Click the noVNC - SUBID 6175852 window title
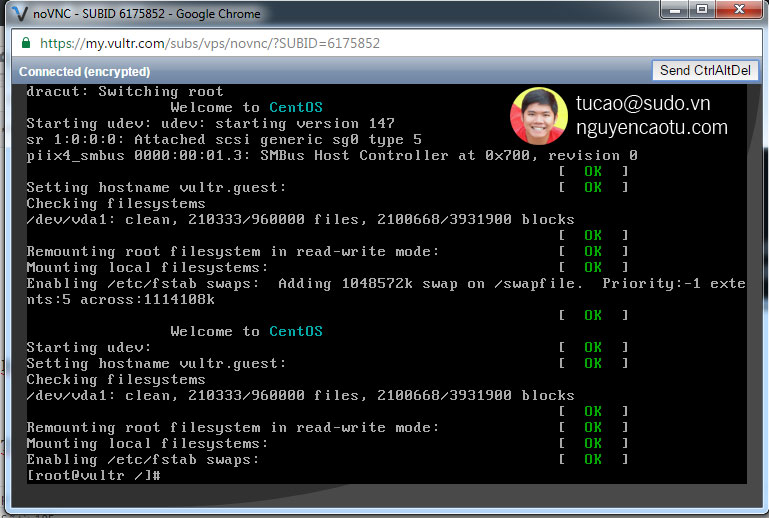769x518 pixels. coord(147,14)
